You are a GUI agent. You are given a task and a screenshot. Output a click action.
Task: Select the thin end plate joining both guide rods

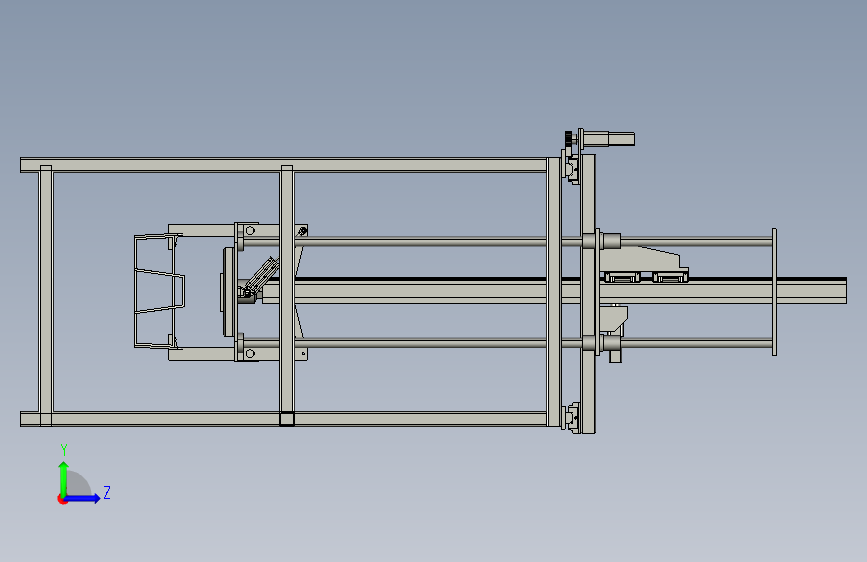click(x=774, y=292)
